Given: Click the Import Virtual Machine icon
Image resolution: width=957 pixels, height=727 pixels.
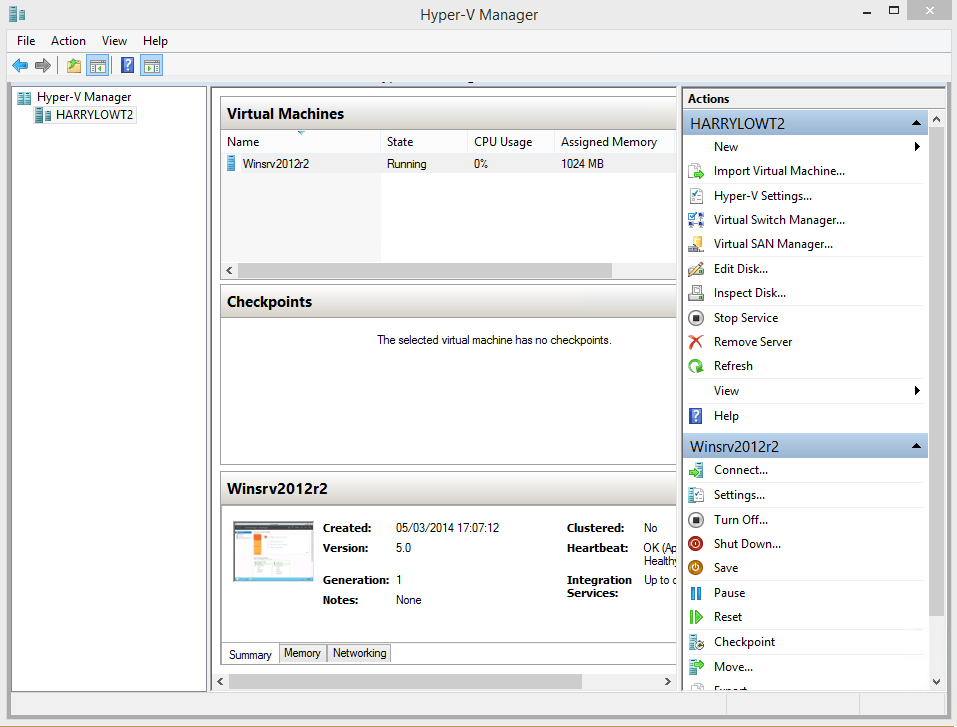Looking at the screenshot, I should coord(696,172).
